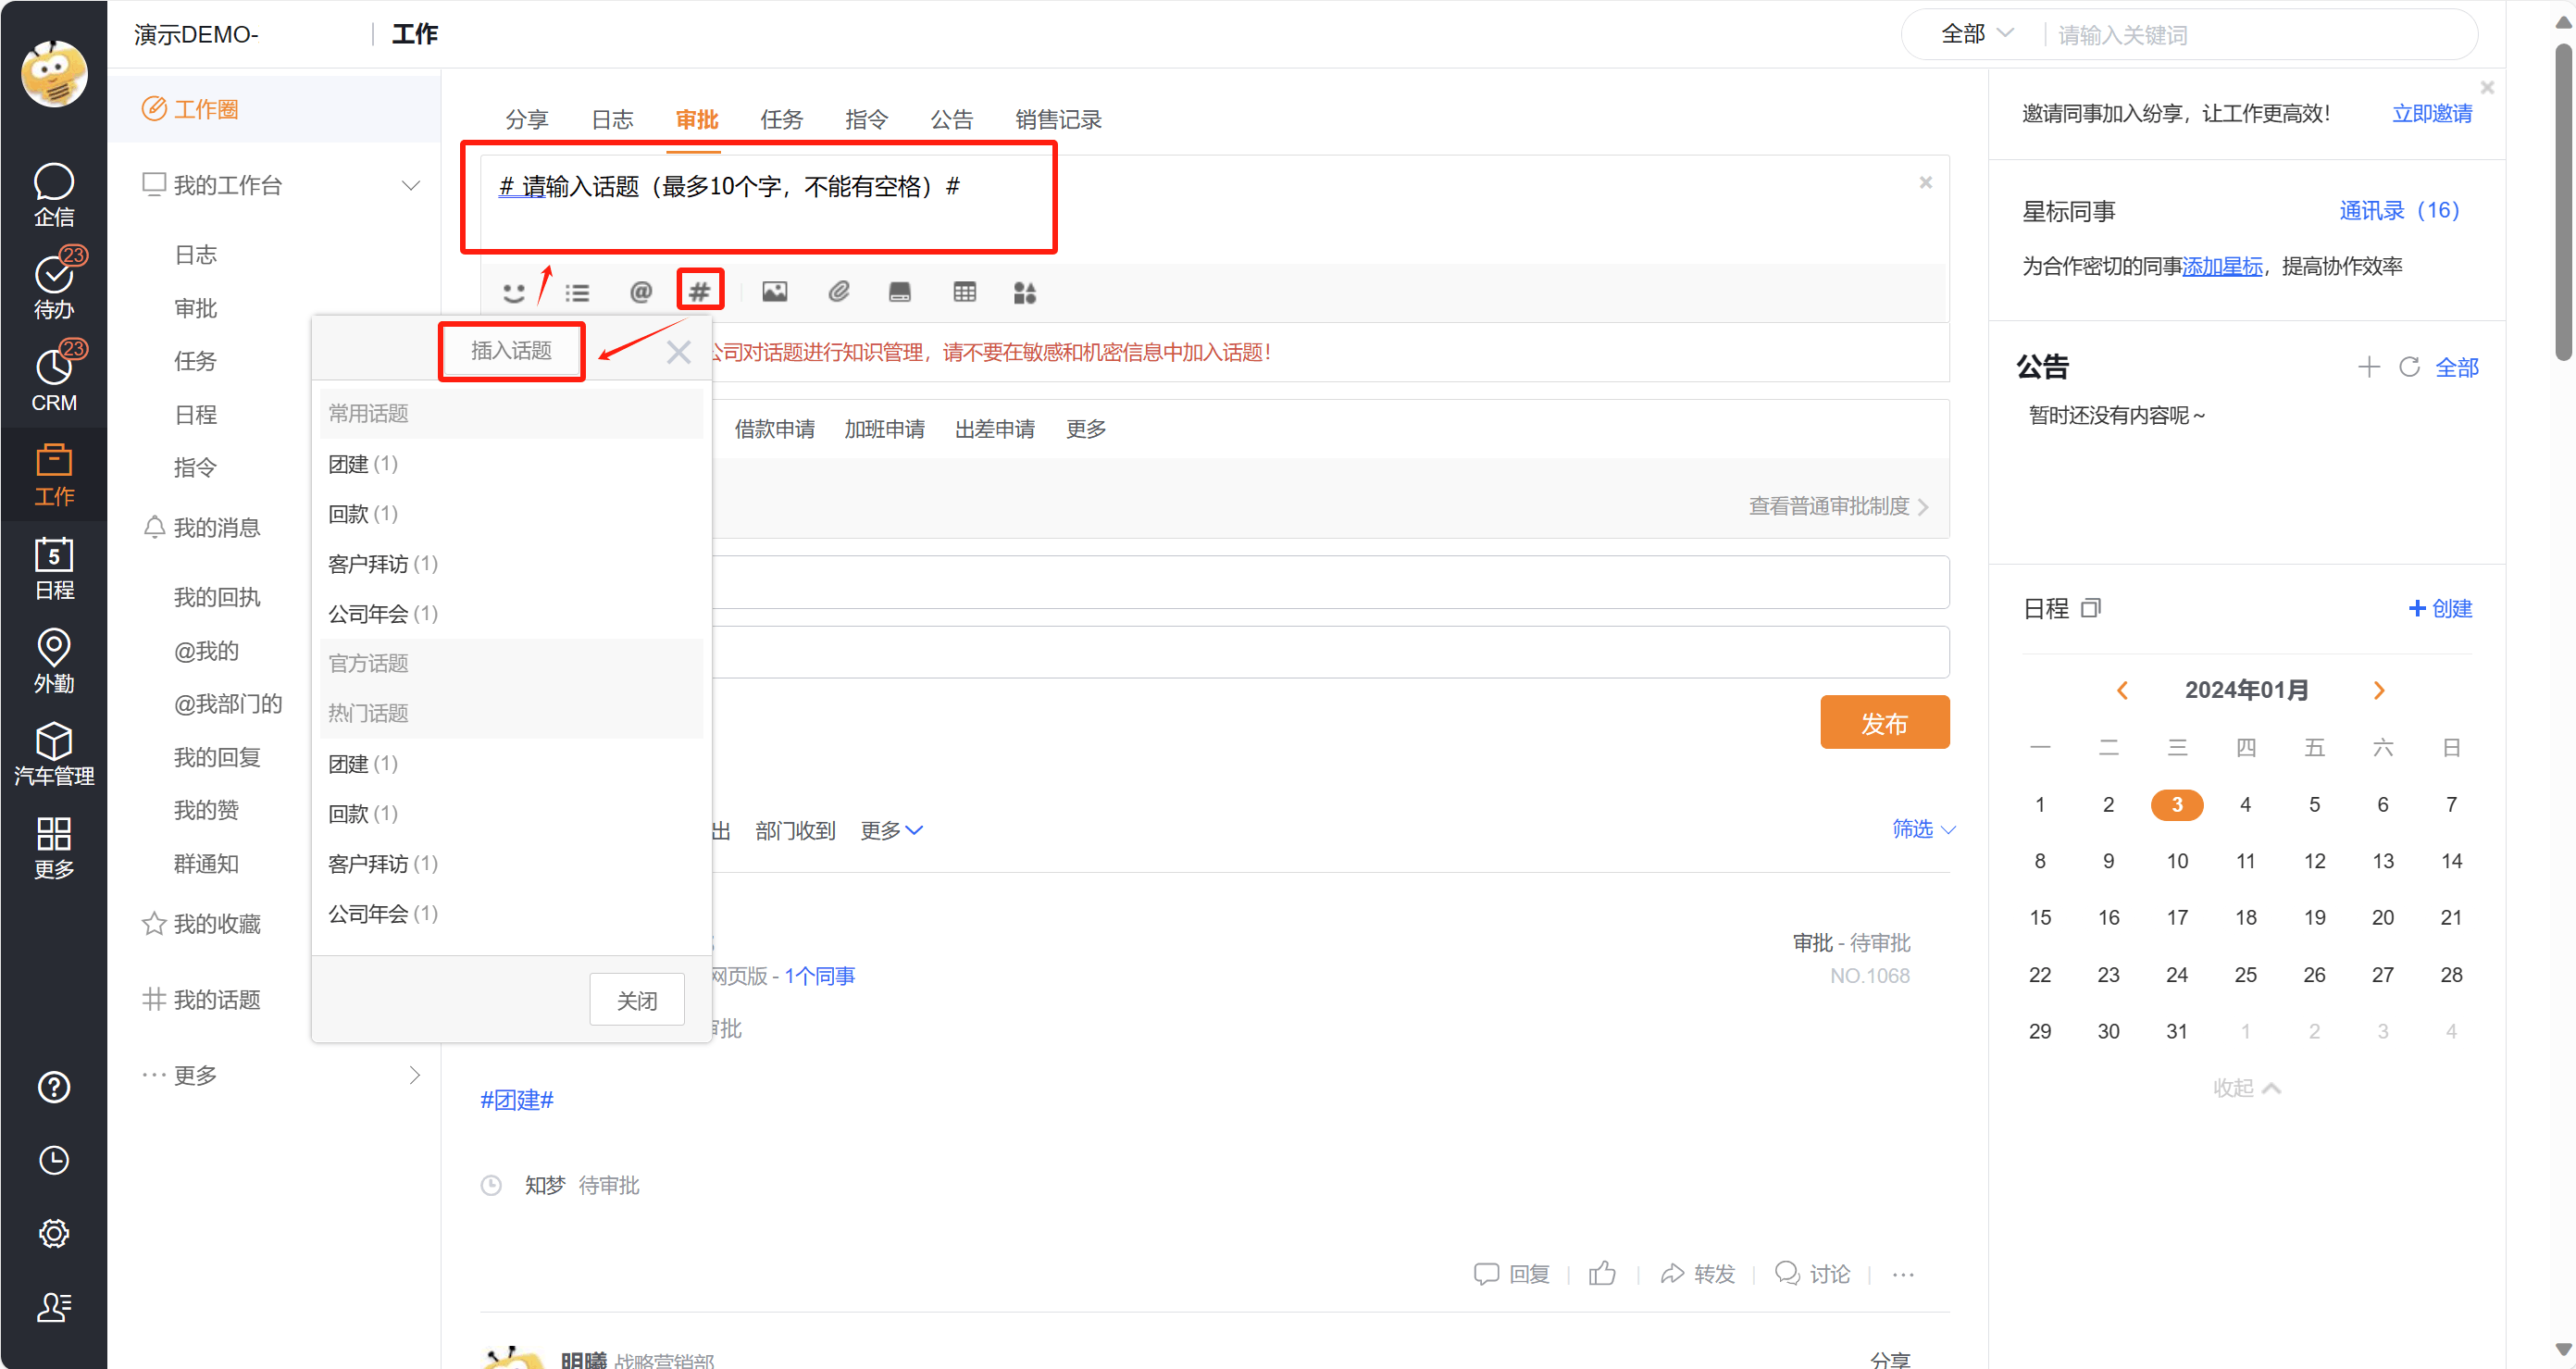
Task: Switch to the 销售记录 tab
Action: tap(1057, 120)
